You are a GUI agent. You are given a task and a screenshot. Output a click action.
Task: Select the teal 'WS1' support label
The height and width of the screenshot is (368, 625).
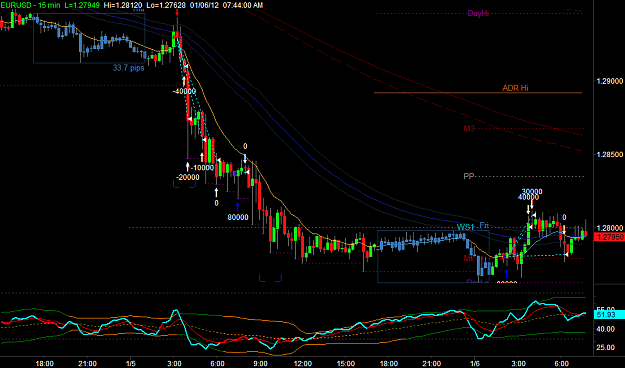click(465, 227)
